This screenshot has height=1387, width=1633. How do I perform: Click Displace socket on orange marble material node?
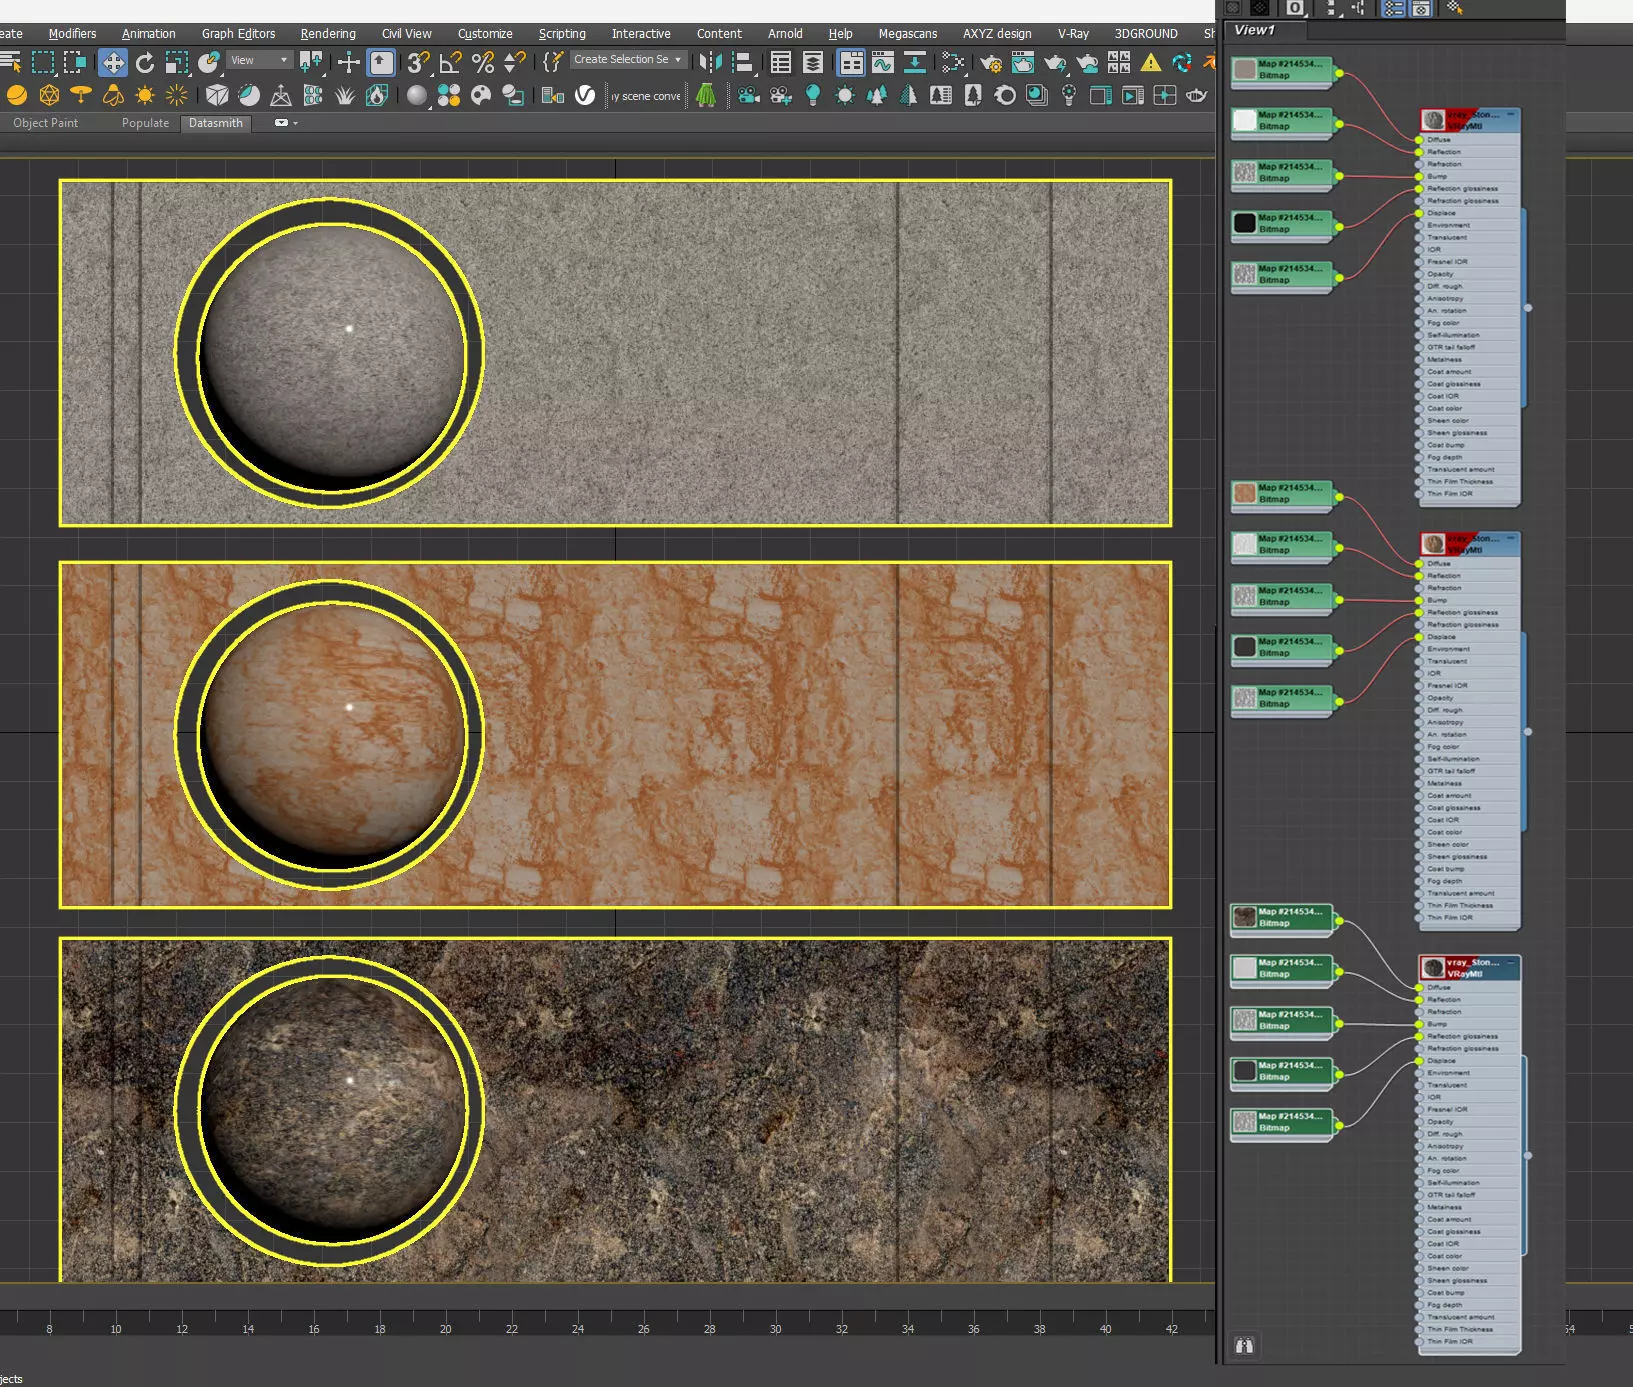[x=1419, y=637]
